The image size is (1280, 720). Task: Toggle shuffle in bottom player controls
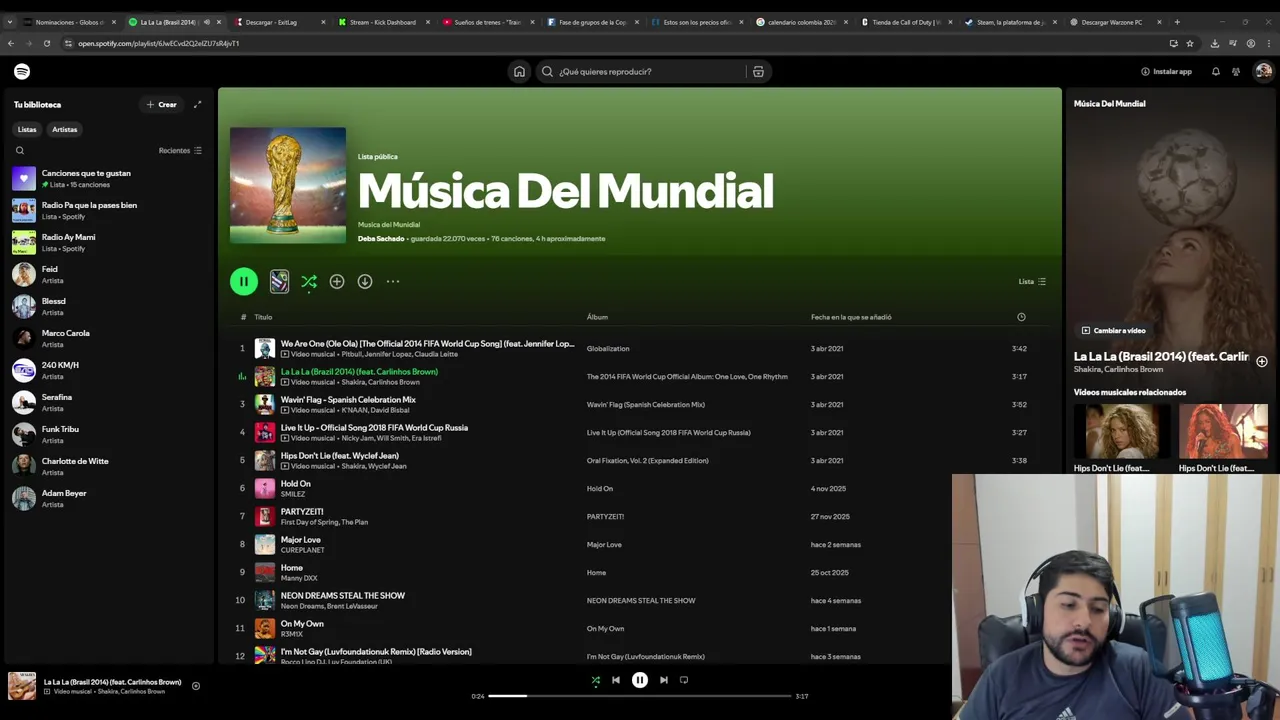coord(596,680)
